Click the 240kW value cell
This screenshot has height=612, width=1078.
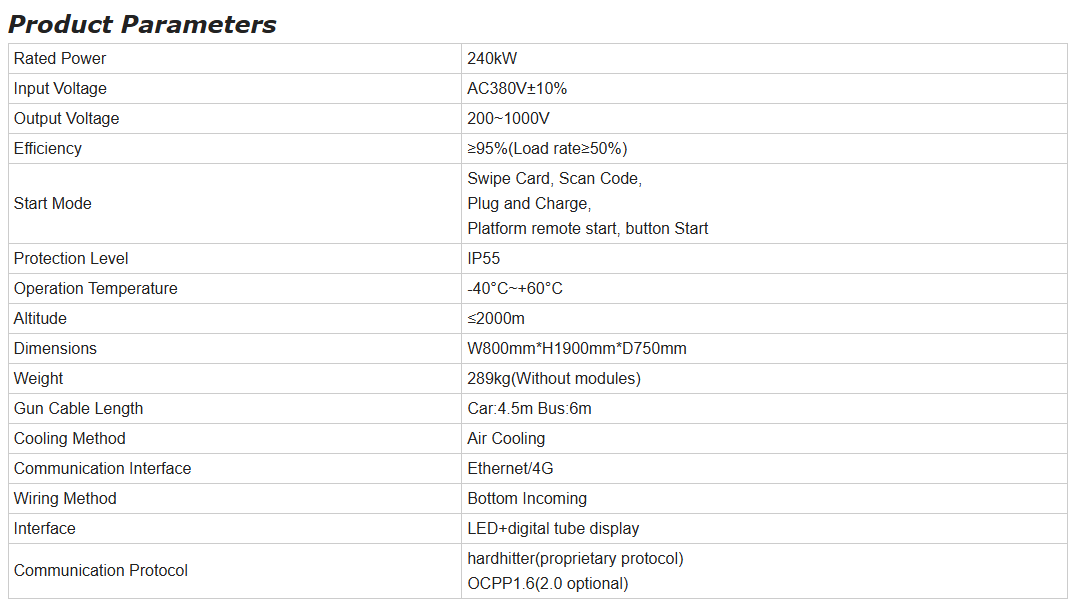tap(764, 58)
